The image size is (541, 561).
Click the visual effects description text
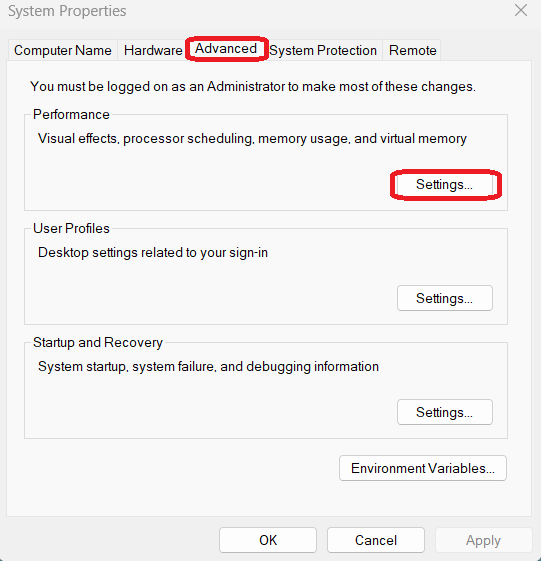252,139
